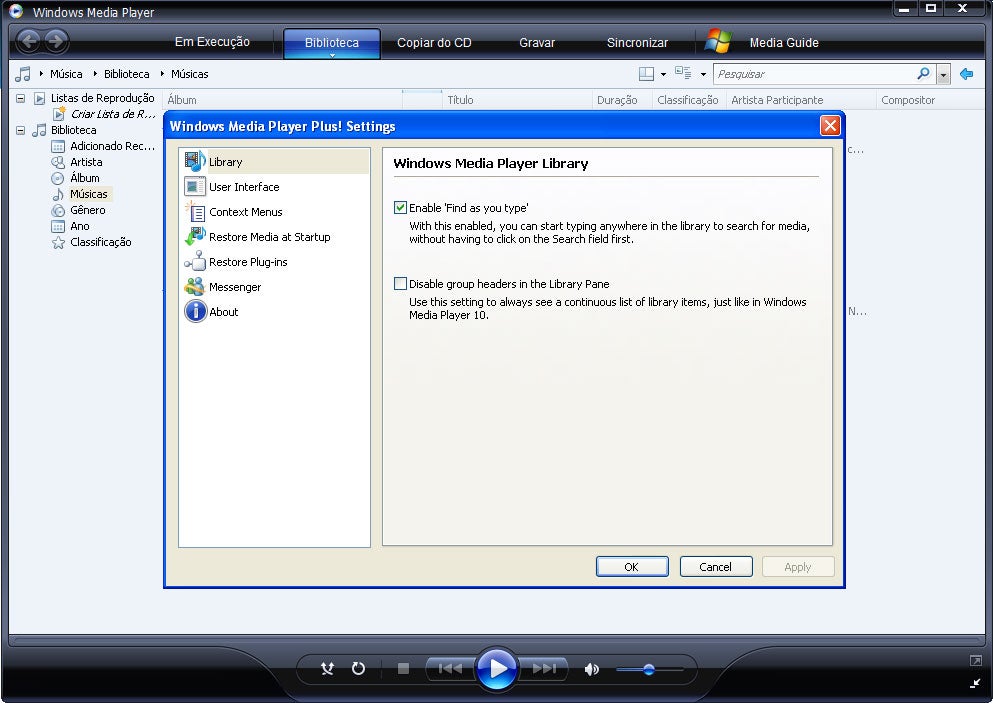993x703 pixels.
Task: Click the blue return arrow beside search
Action: [x=966, y=74]
